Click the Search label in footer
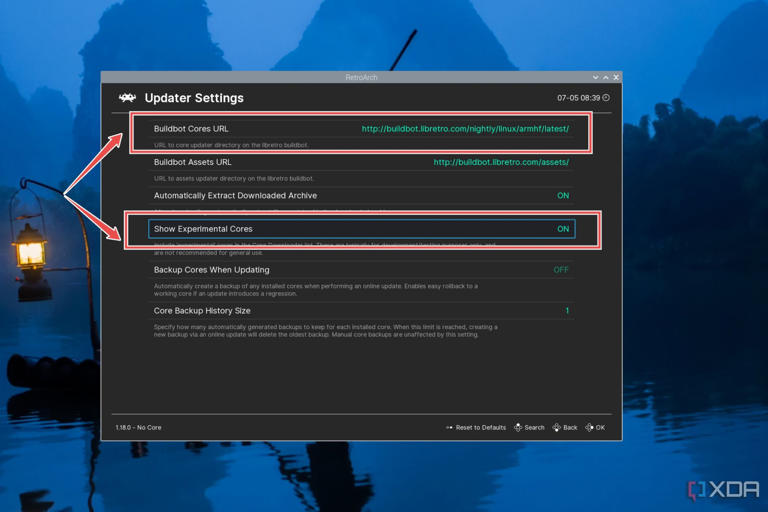This screenshot has width=768, height=512. coord(534,428)
